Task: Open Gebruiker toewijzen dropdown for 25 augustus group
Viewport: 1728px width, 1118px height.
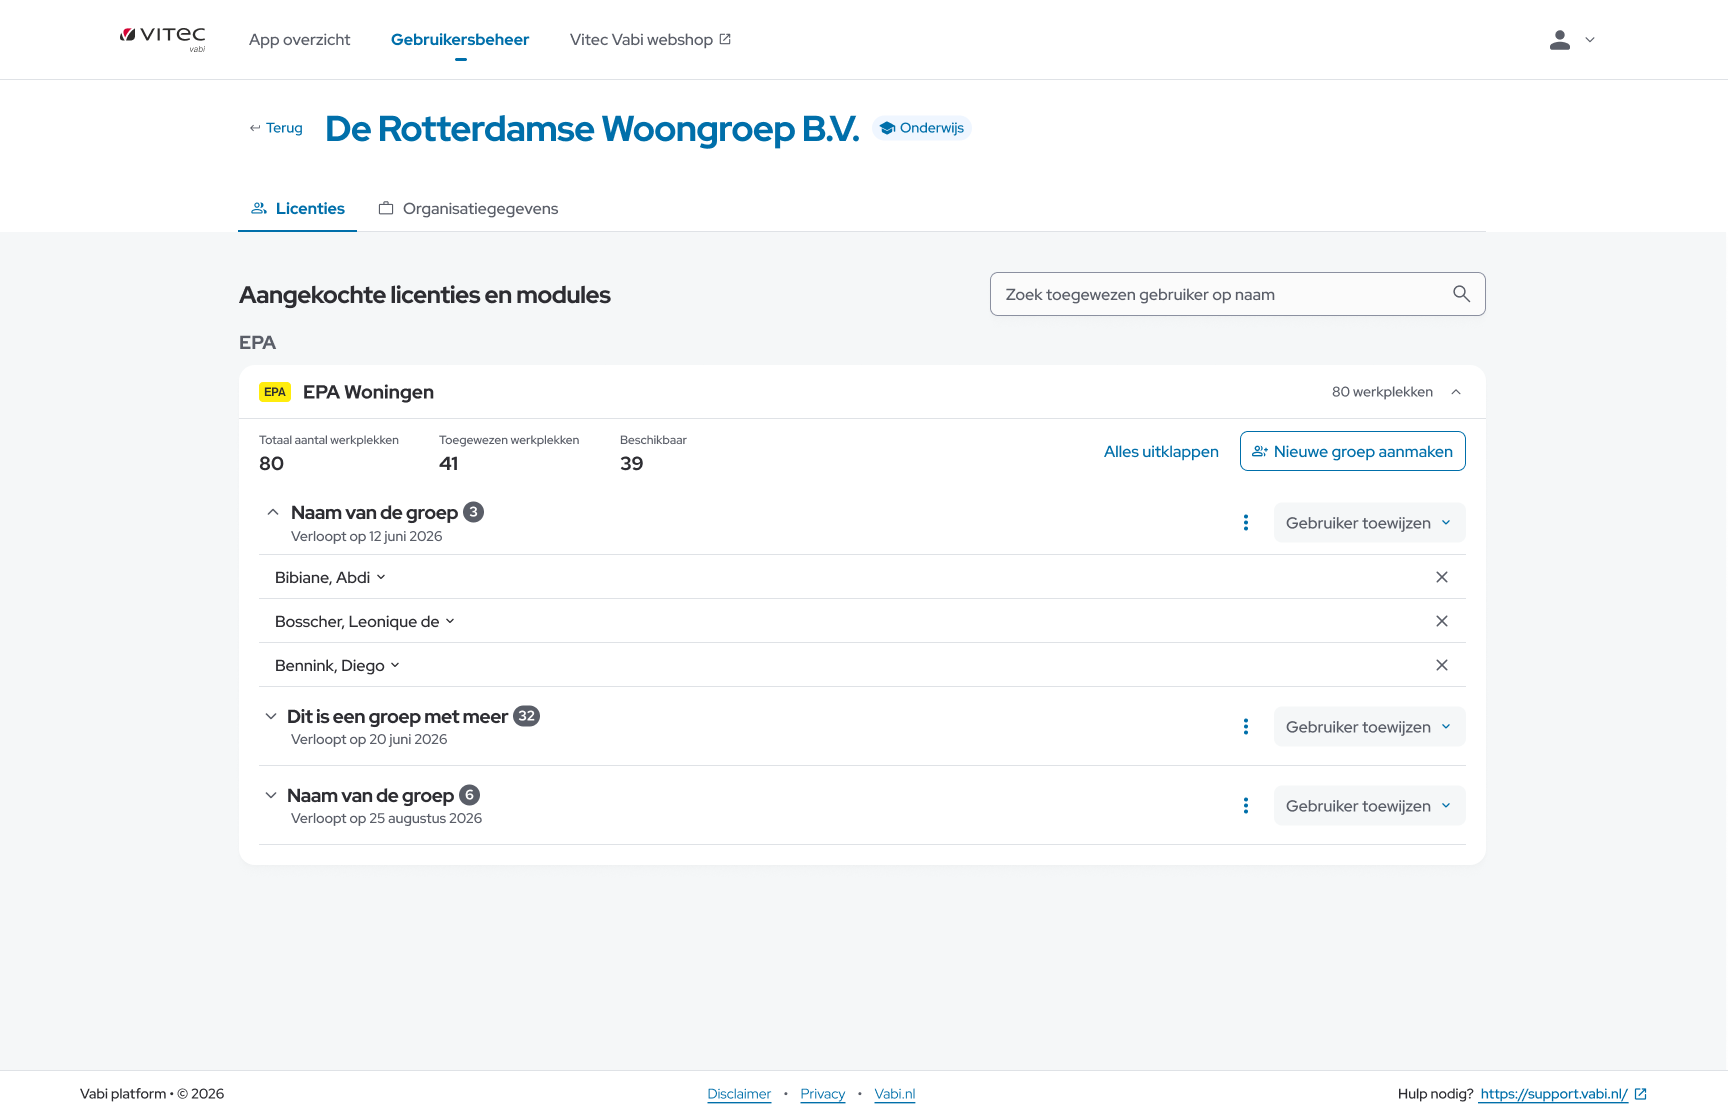Action: [x=1369, y=806]
